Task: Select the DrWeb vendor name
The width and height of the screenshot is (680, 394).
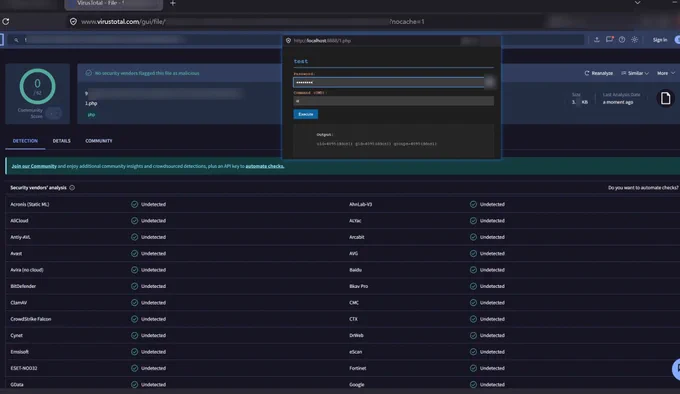Action: [x=356, y=335]
